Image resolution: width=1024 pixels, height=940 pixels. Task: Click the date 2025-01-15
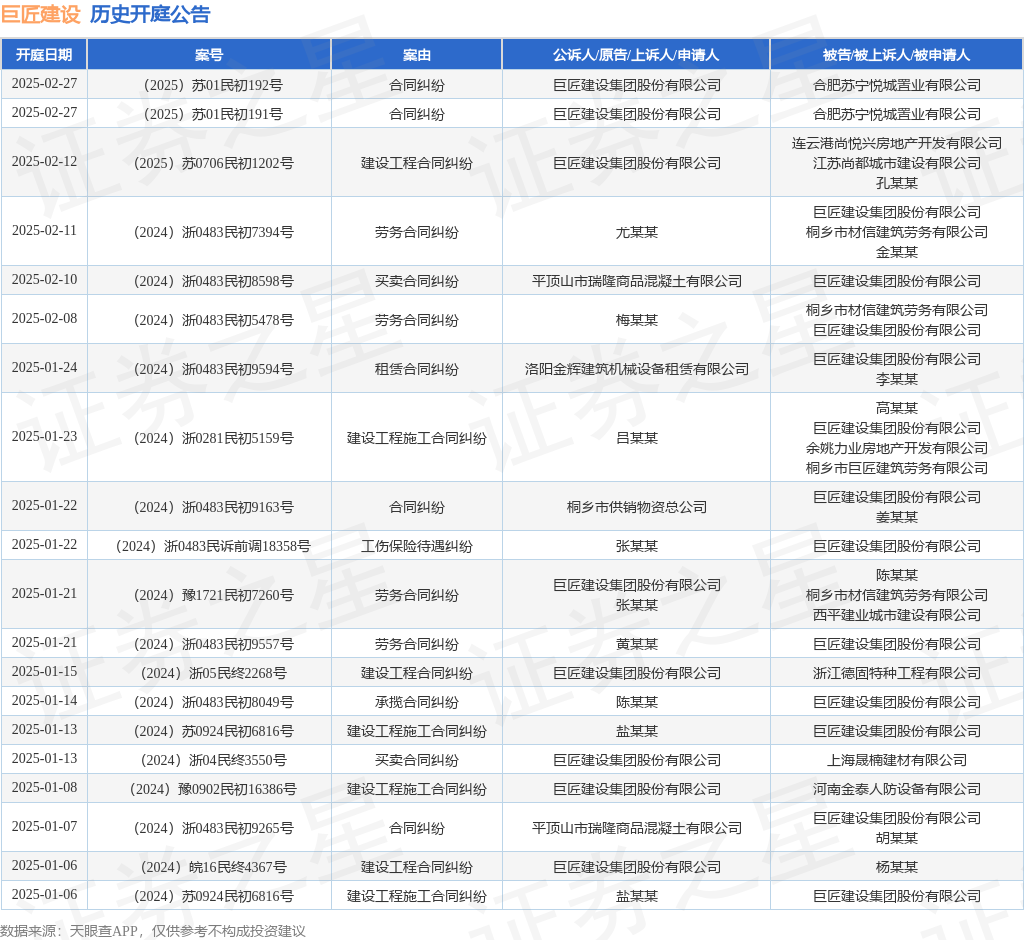44,672
